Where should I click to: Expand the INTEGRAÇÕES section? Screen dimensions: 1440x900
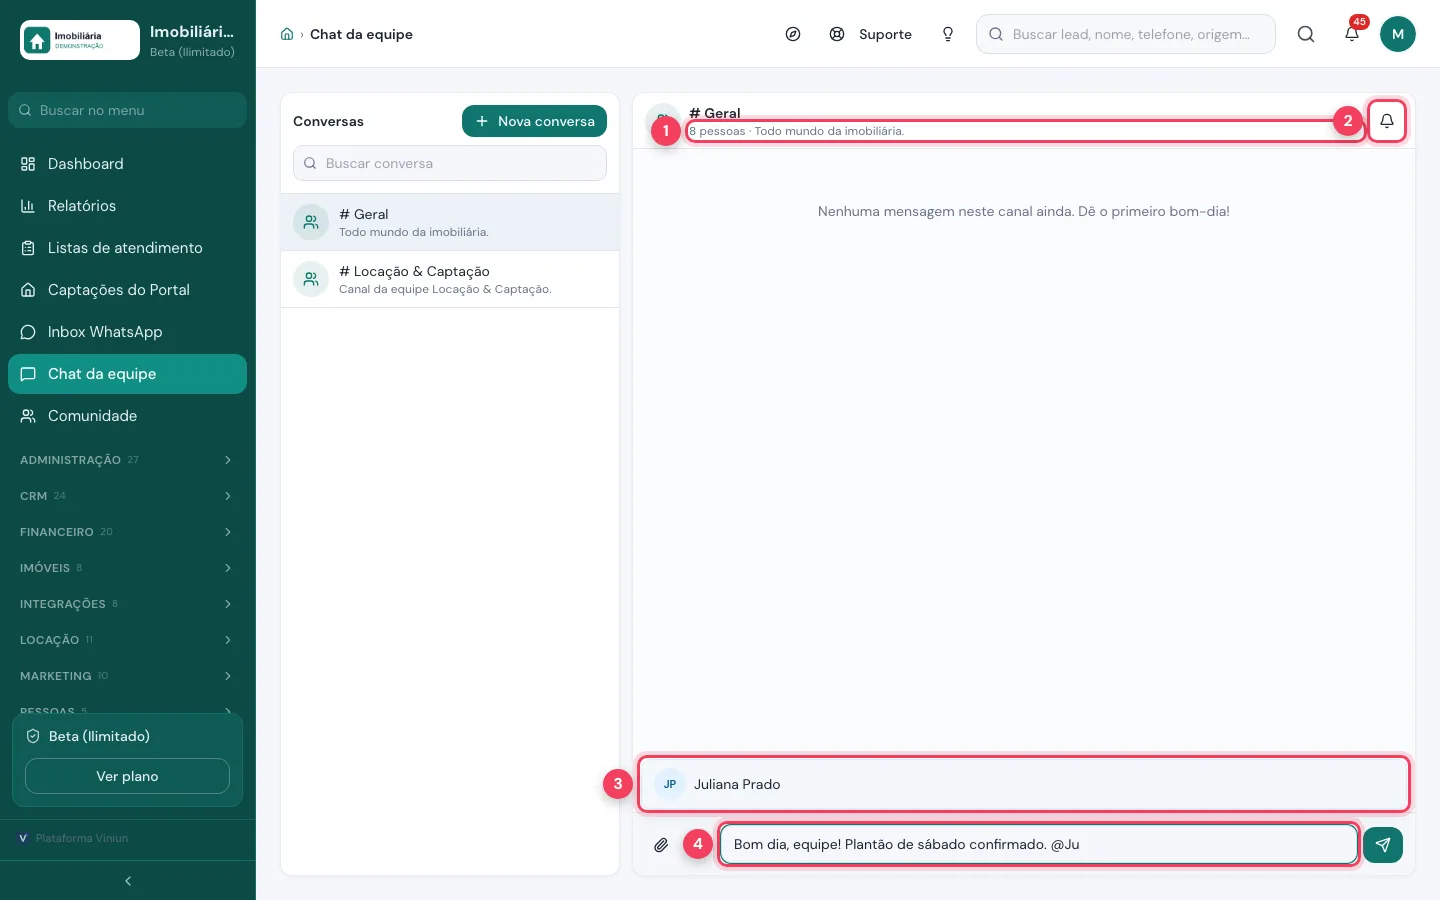tap(127, 604)
